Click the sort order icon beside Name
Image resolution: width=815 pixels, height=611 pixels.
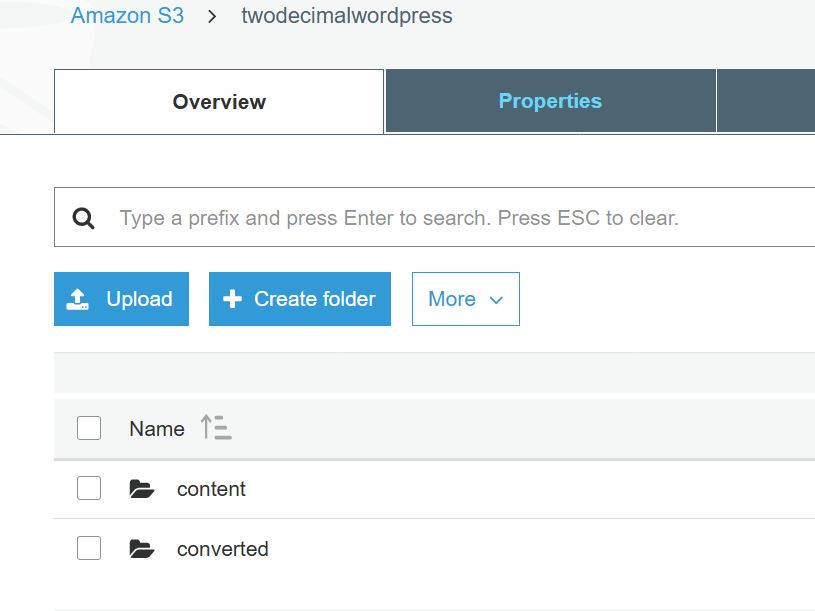pos(215,428)
